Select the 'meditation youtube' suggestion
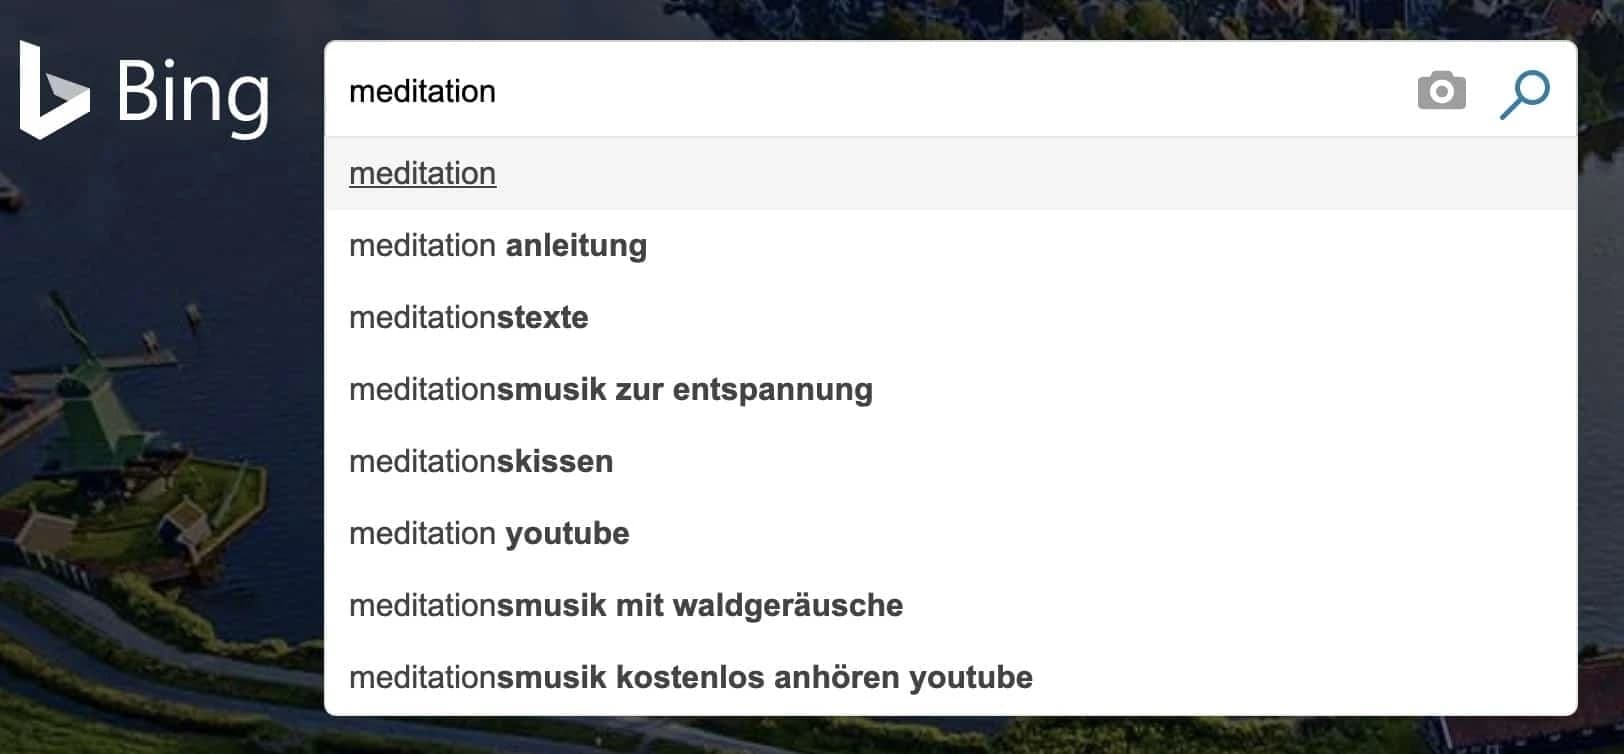Screen dimensions: 1624x754 488,533
